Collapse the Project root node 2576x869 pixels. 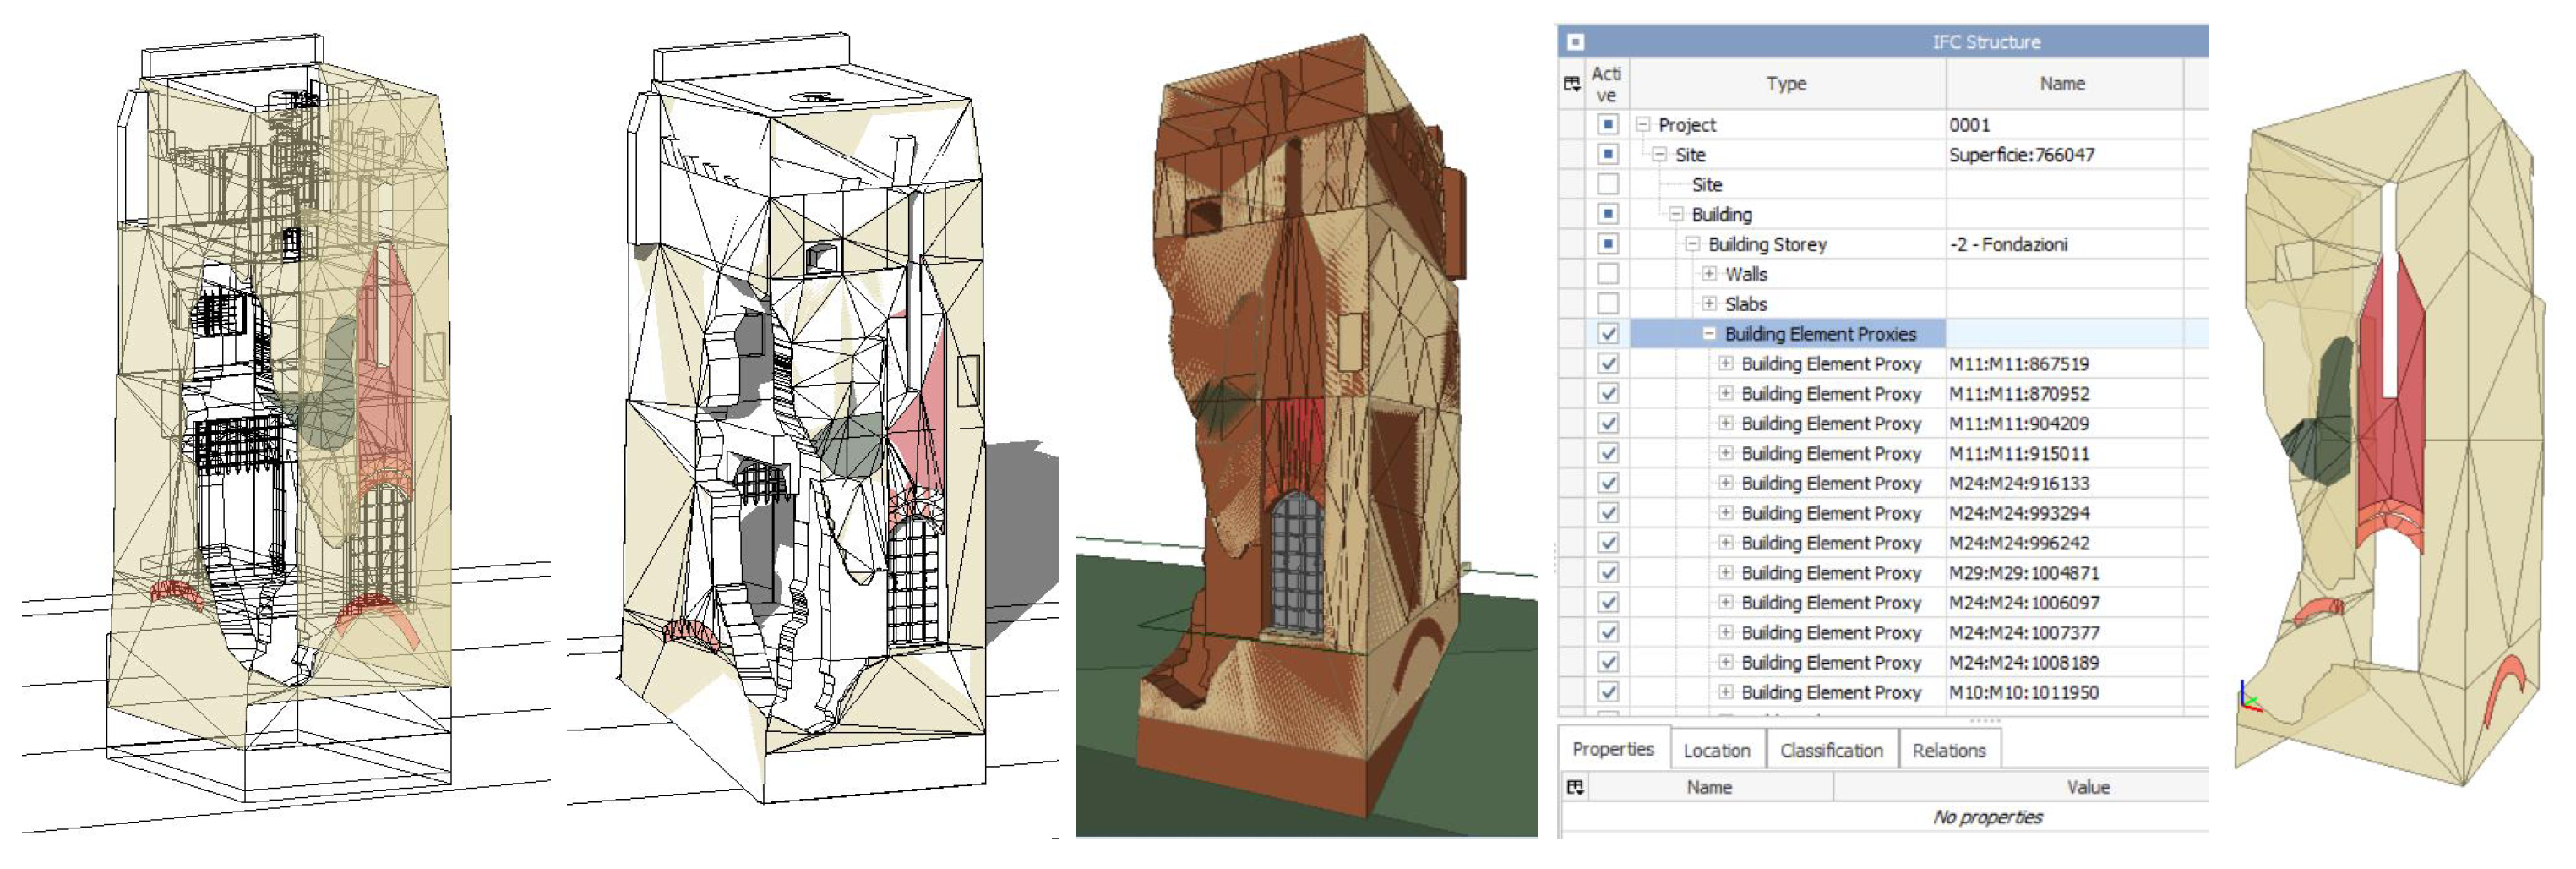coord(1642,125)
